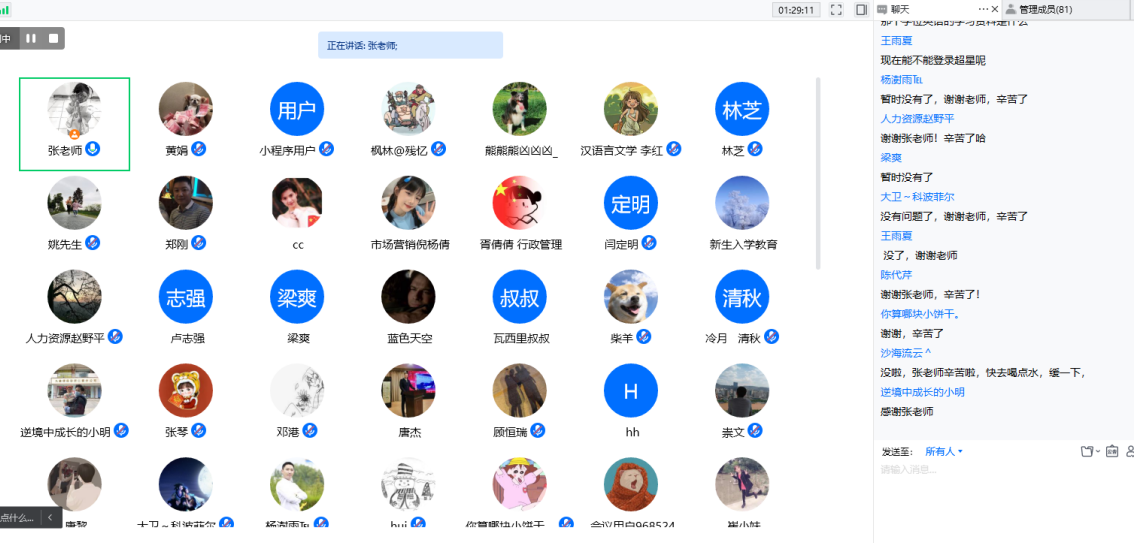The image size is (1134, 543).
Task: Stop the meeting recording
Action: coord(54,39)
